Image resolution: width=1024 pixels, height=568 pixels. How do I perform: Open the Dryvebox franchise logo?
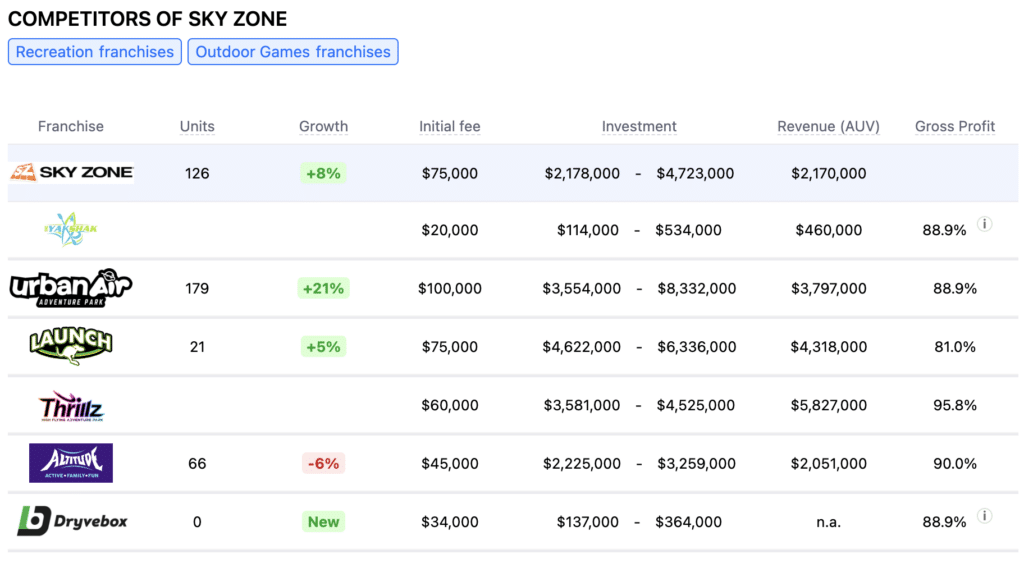(72, 521)
